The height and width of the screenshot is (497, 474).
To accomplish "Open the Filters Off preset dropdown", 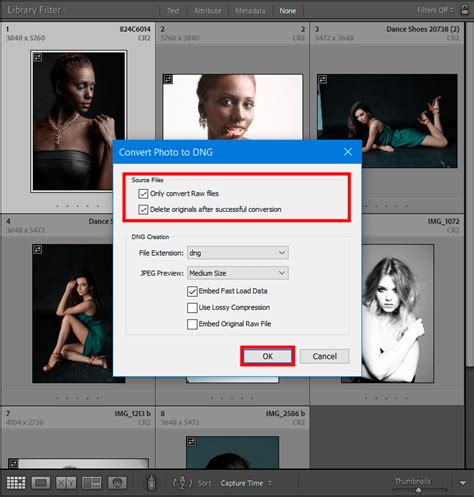I will pyautogui.click(x=435, y=10).
